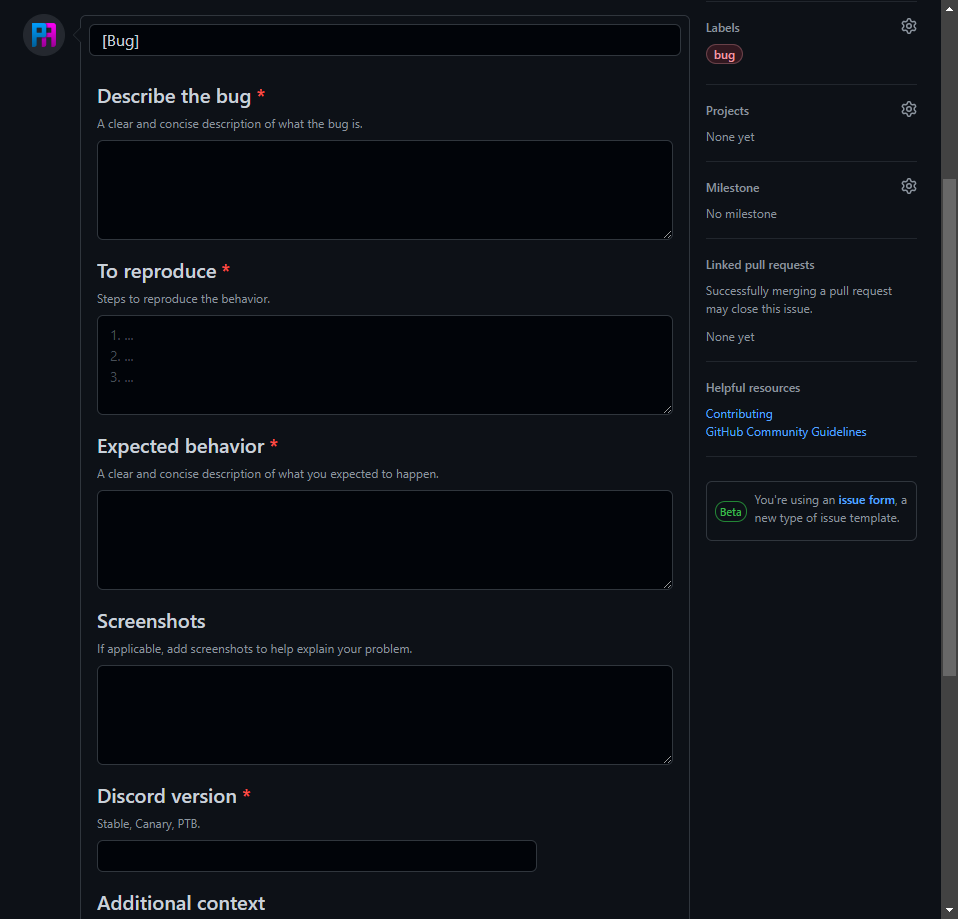
Task: Open the Milestone settings gear
Action: 909,186
